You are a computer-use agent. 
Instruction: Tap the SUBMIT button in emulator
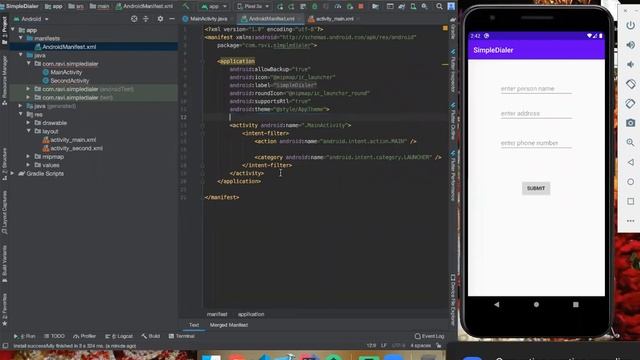tap(536, 188)
